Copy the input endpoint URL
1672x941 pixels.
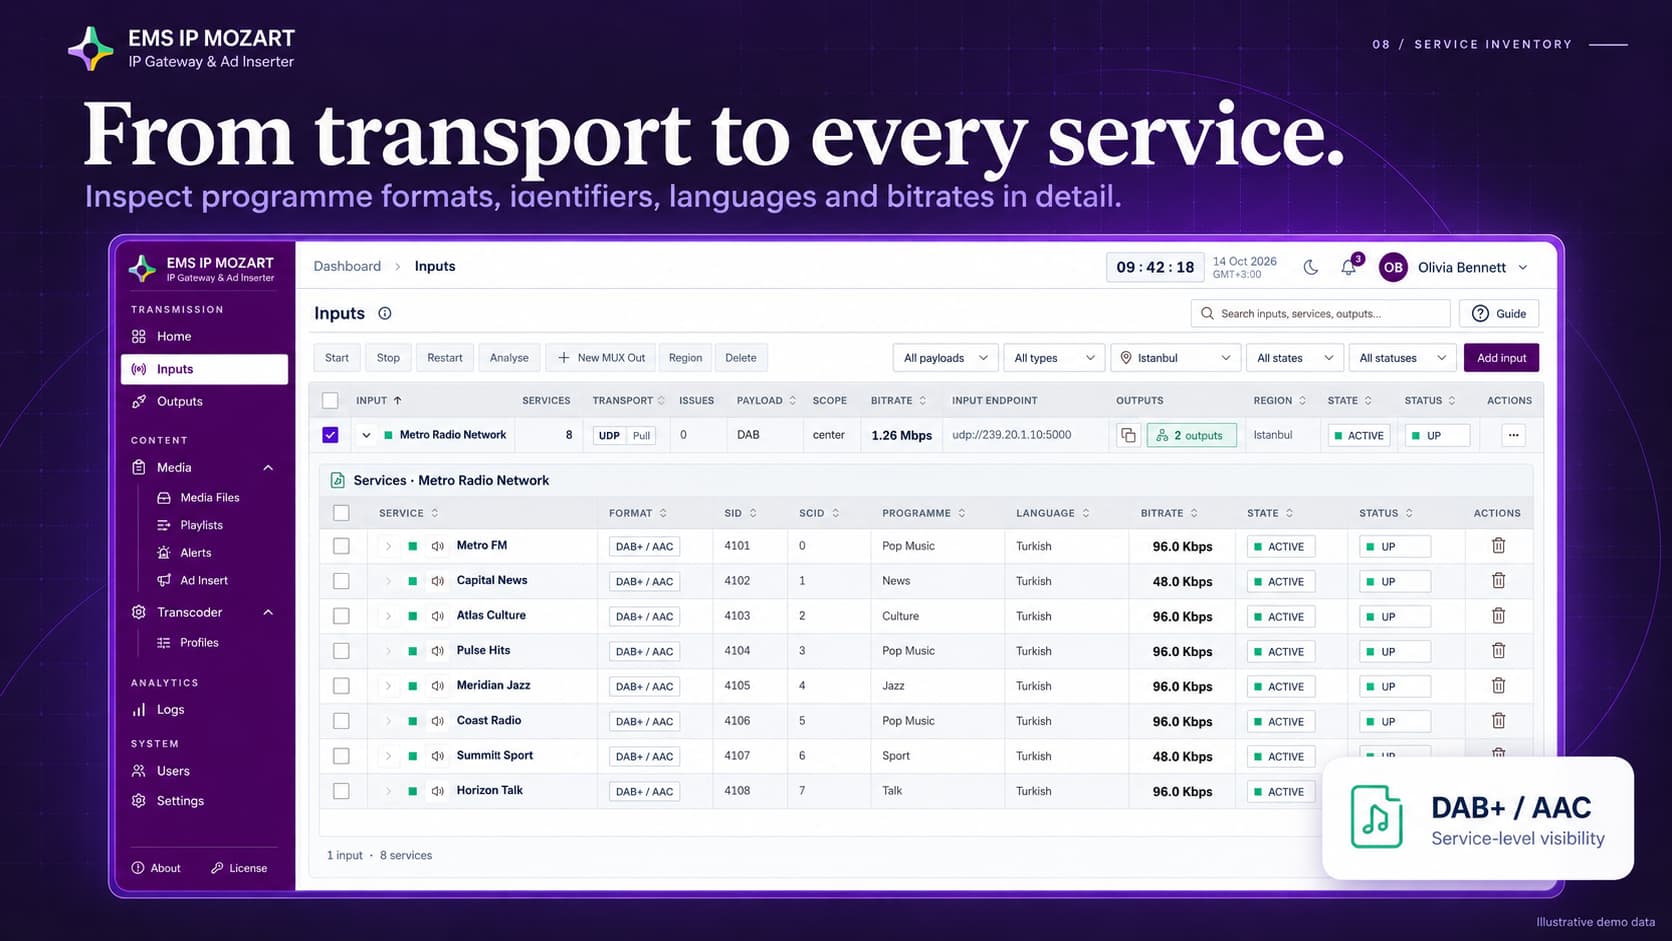point(1128,435)
